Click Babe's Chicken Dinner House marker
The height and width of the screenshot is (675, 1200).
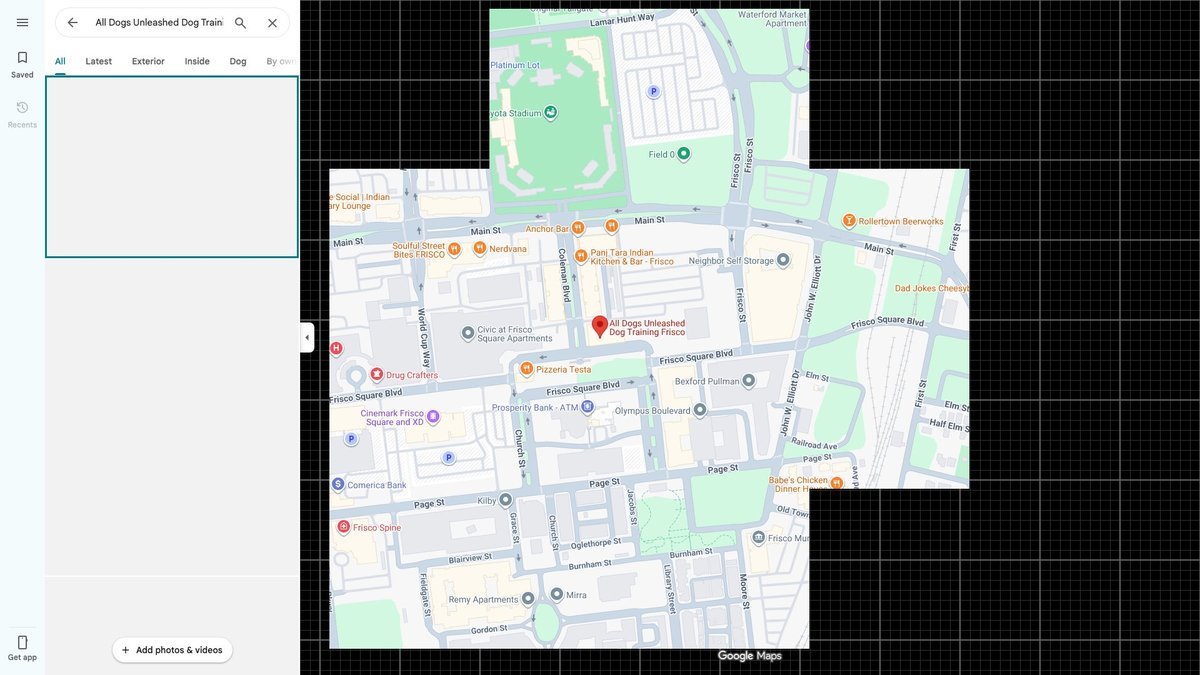click(x=836, y=483)
